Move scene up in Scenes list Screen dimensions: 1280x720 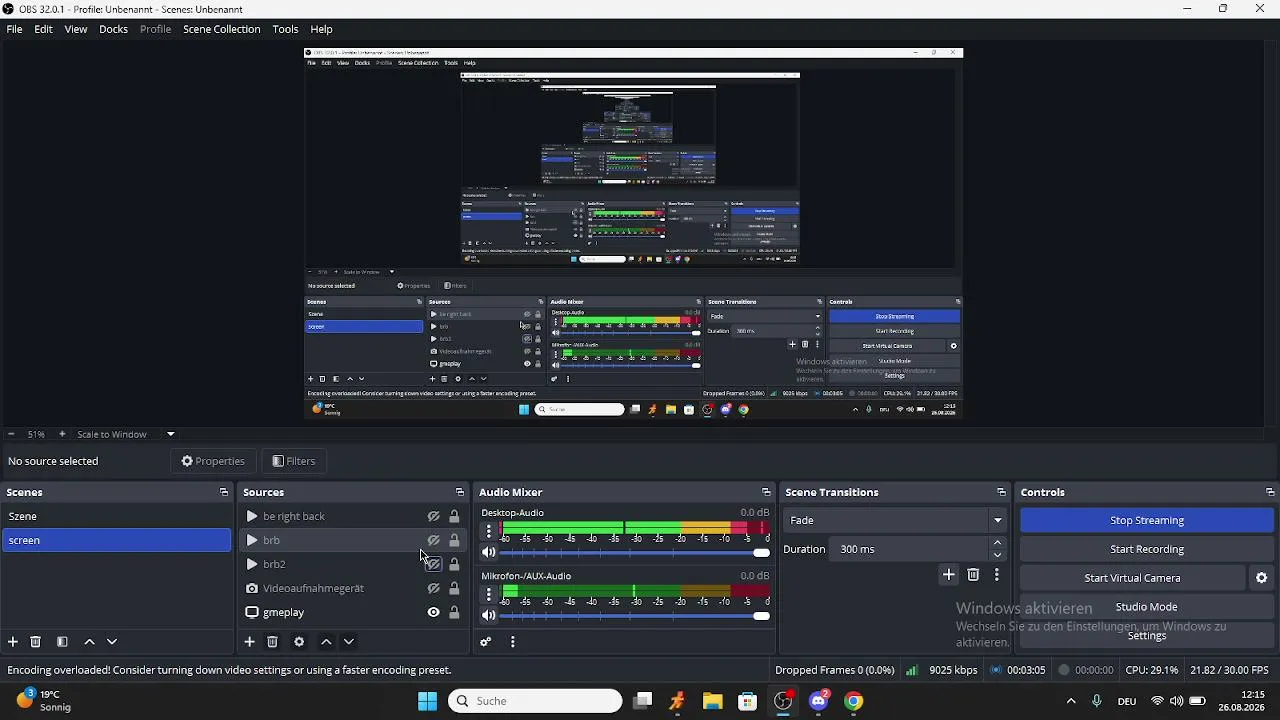(89, 642)
